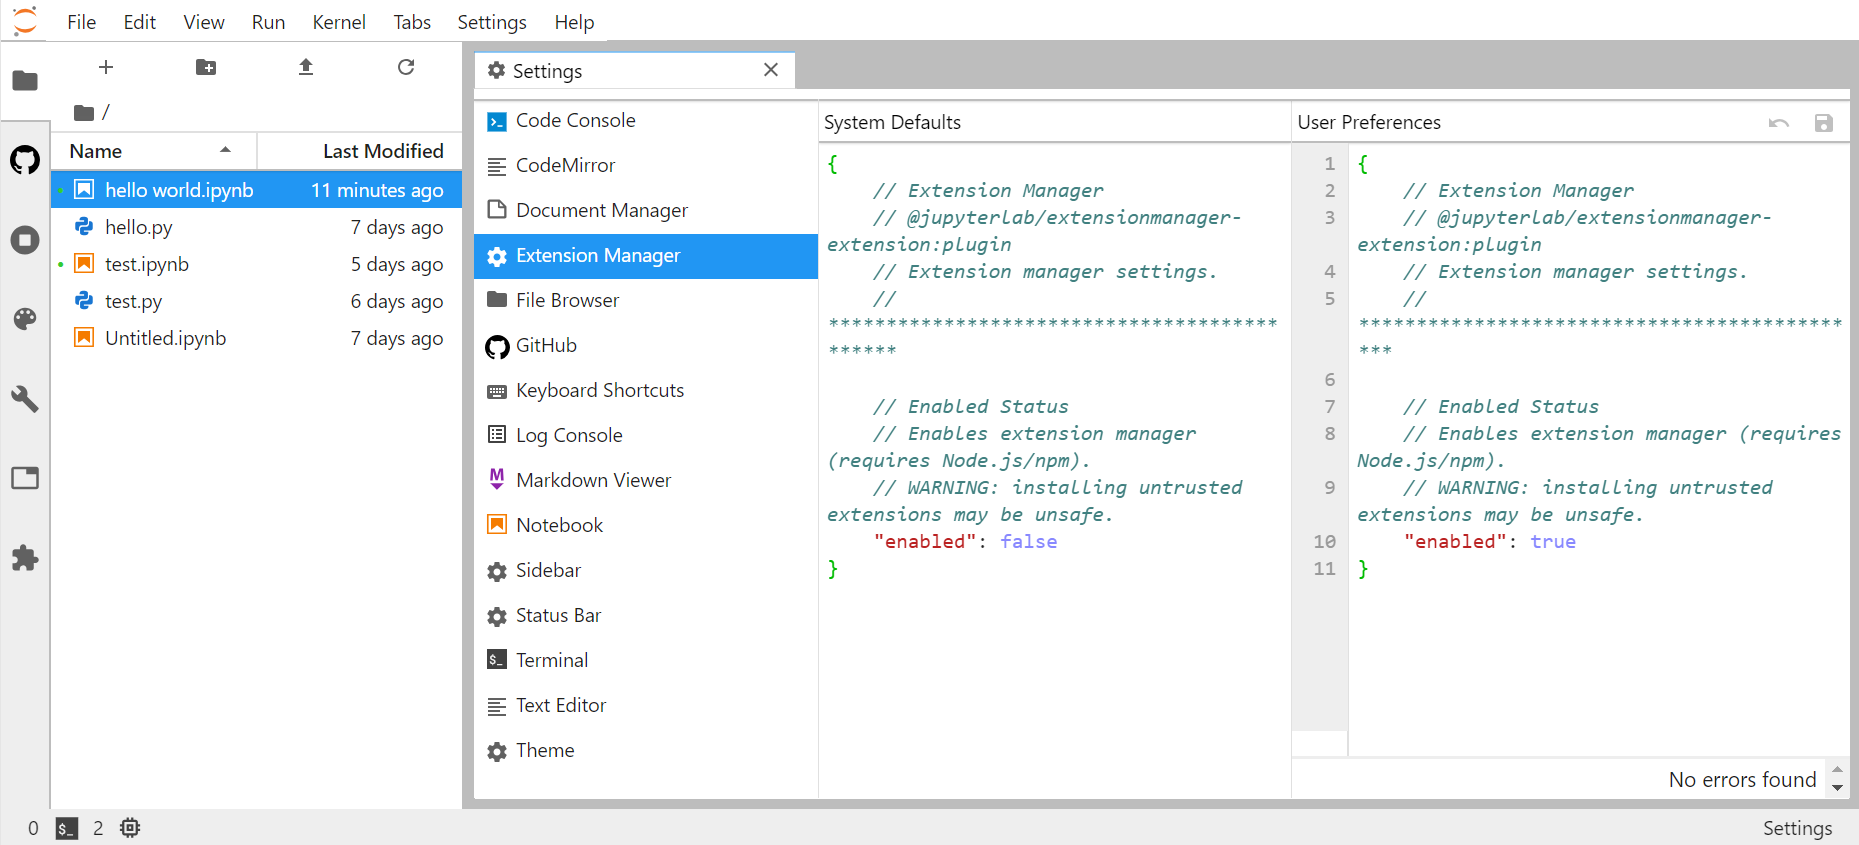Screen dimensions: 1859x845
Task: Open the Commands palette sidebar icon
Action: [x=25, y=319]
